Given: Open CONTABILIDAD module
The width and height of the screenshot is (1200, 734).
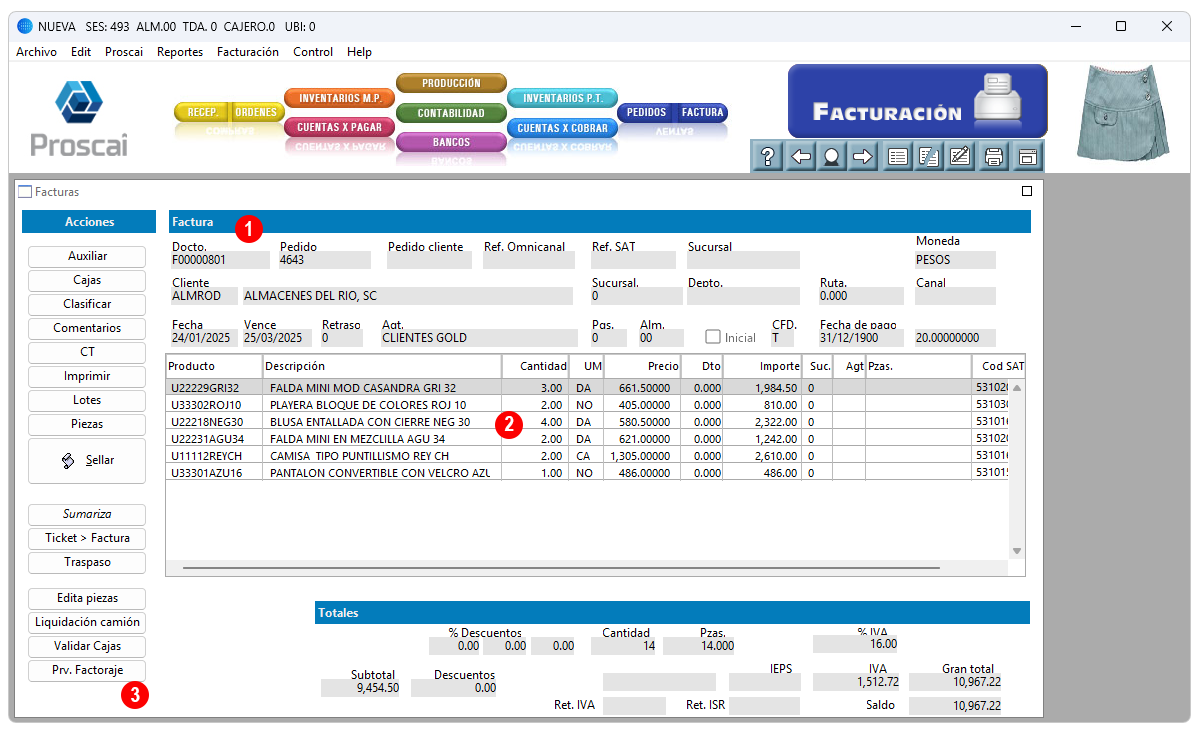Looking at the screenshot, I should [x=451, y=113].
